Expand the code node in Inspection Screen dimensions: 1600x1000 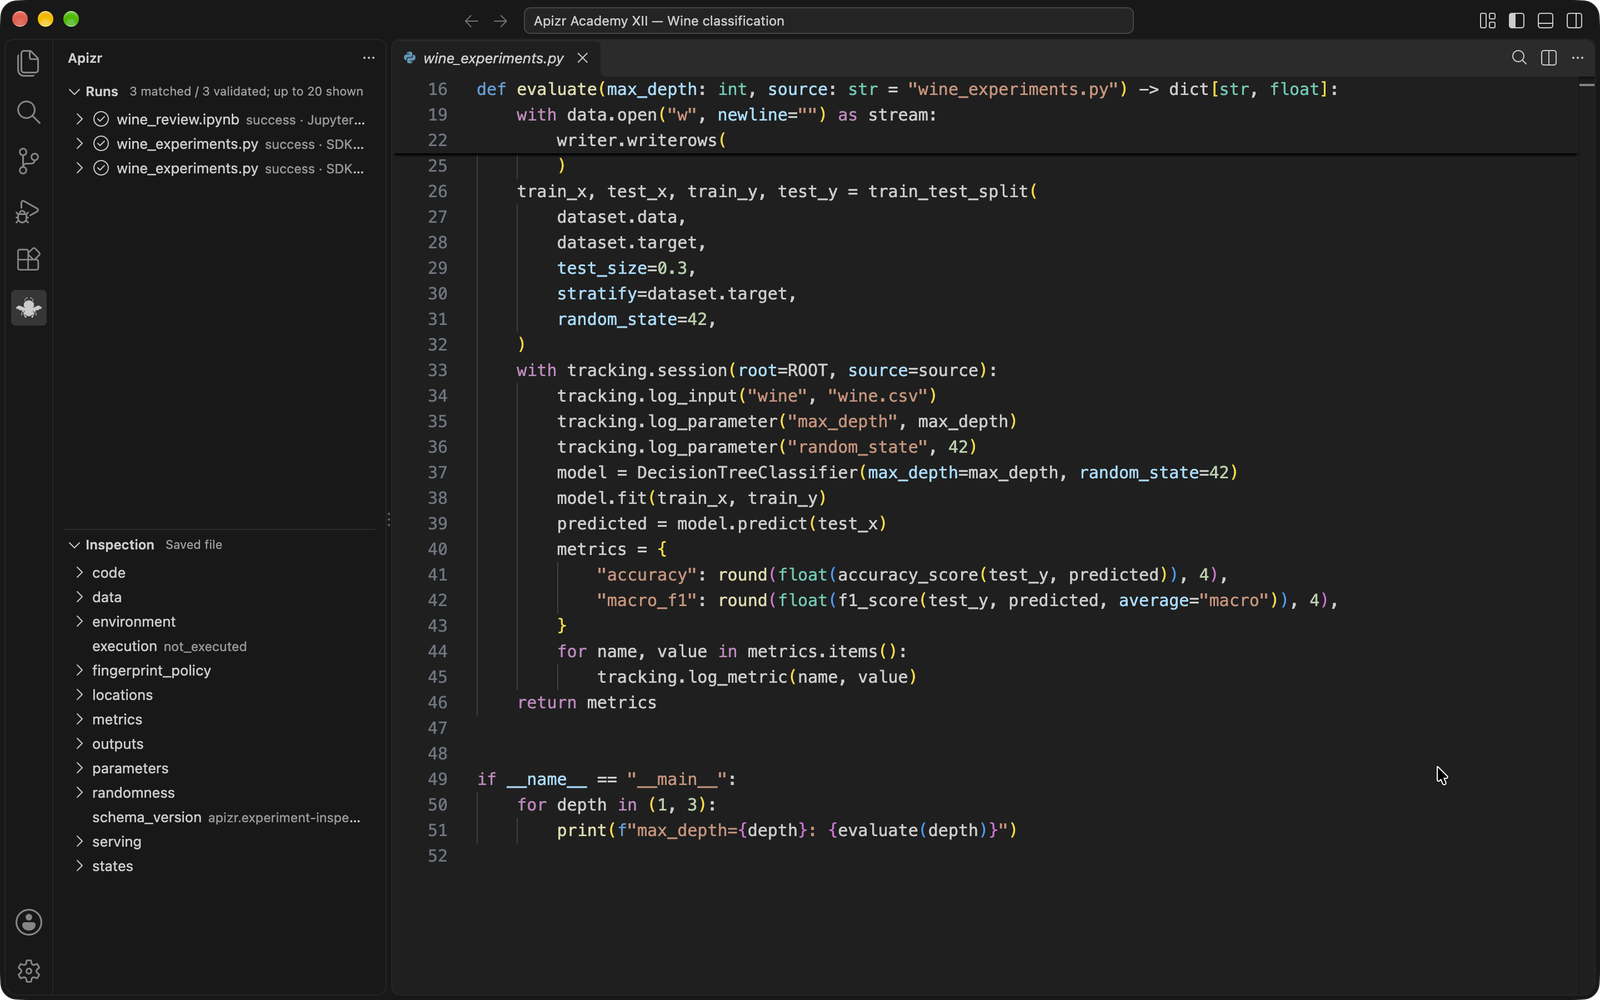tap(80, 573)
